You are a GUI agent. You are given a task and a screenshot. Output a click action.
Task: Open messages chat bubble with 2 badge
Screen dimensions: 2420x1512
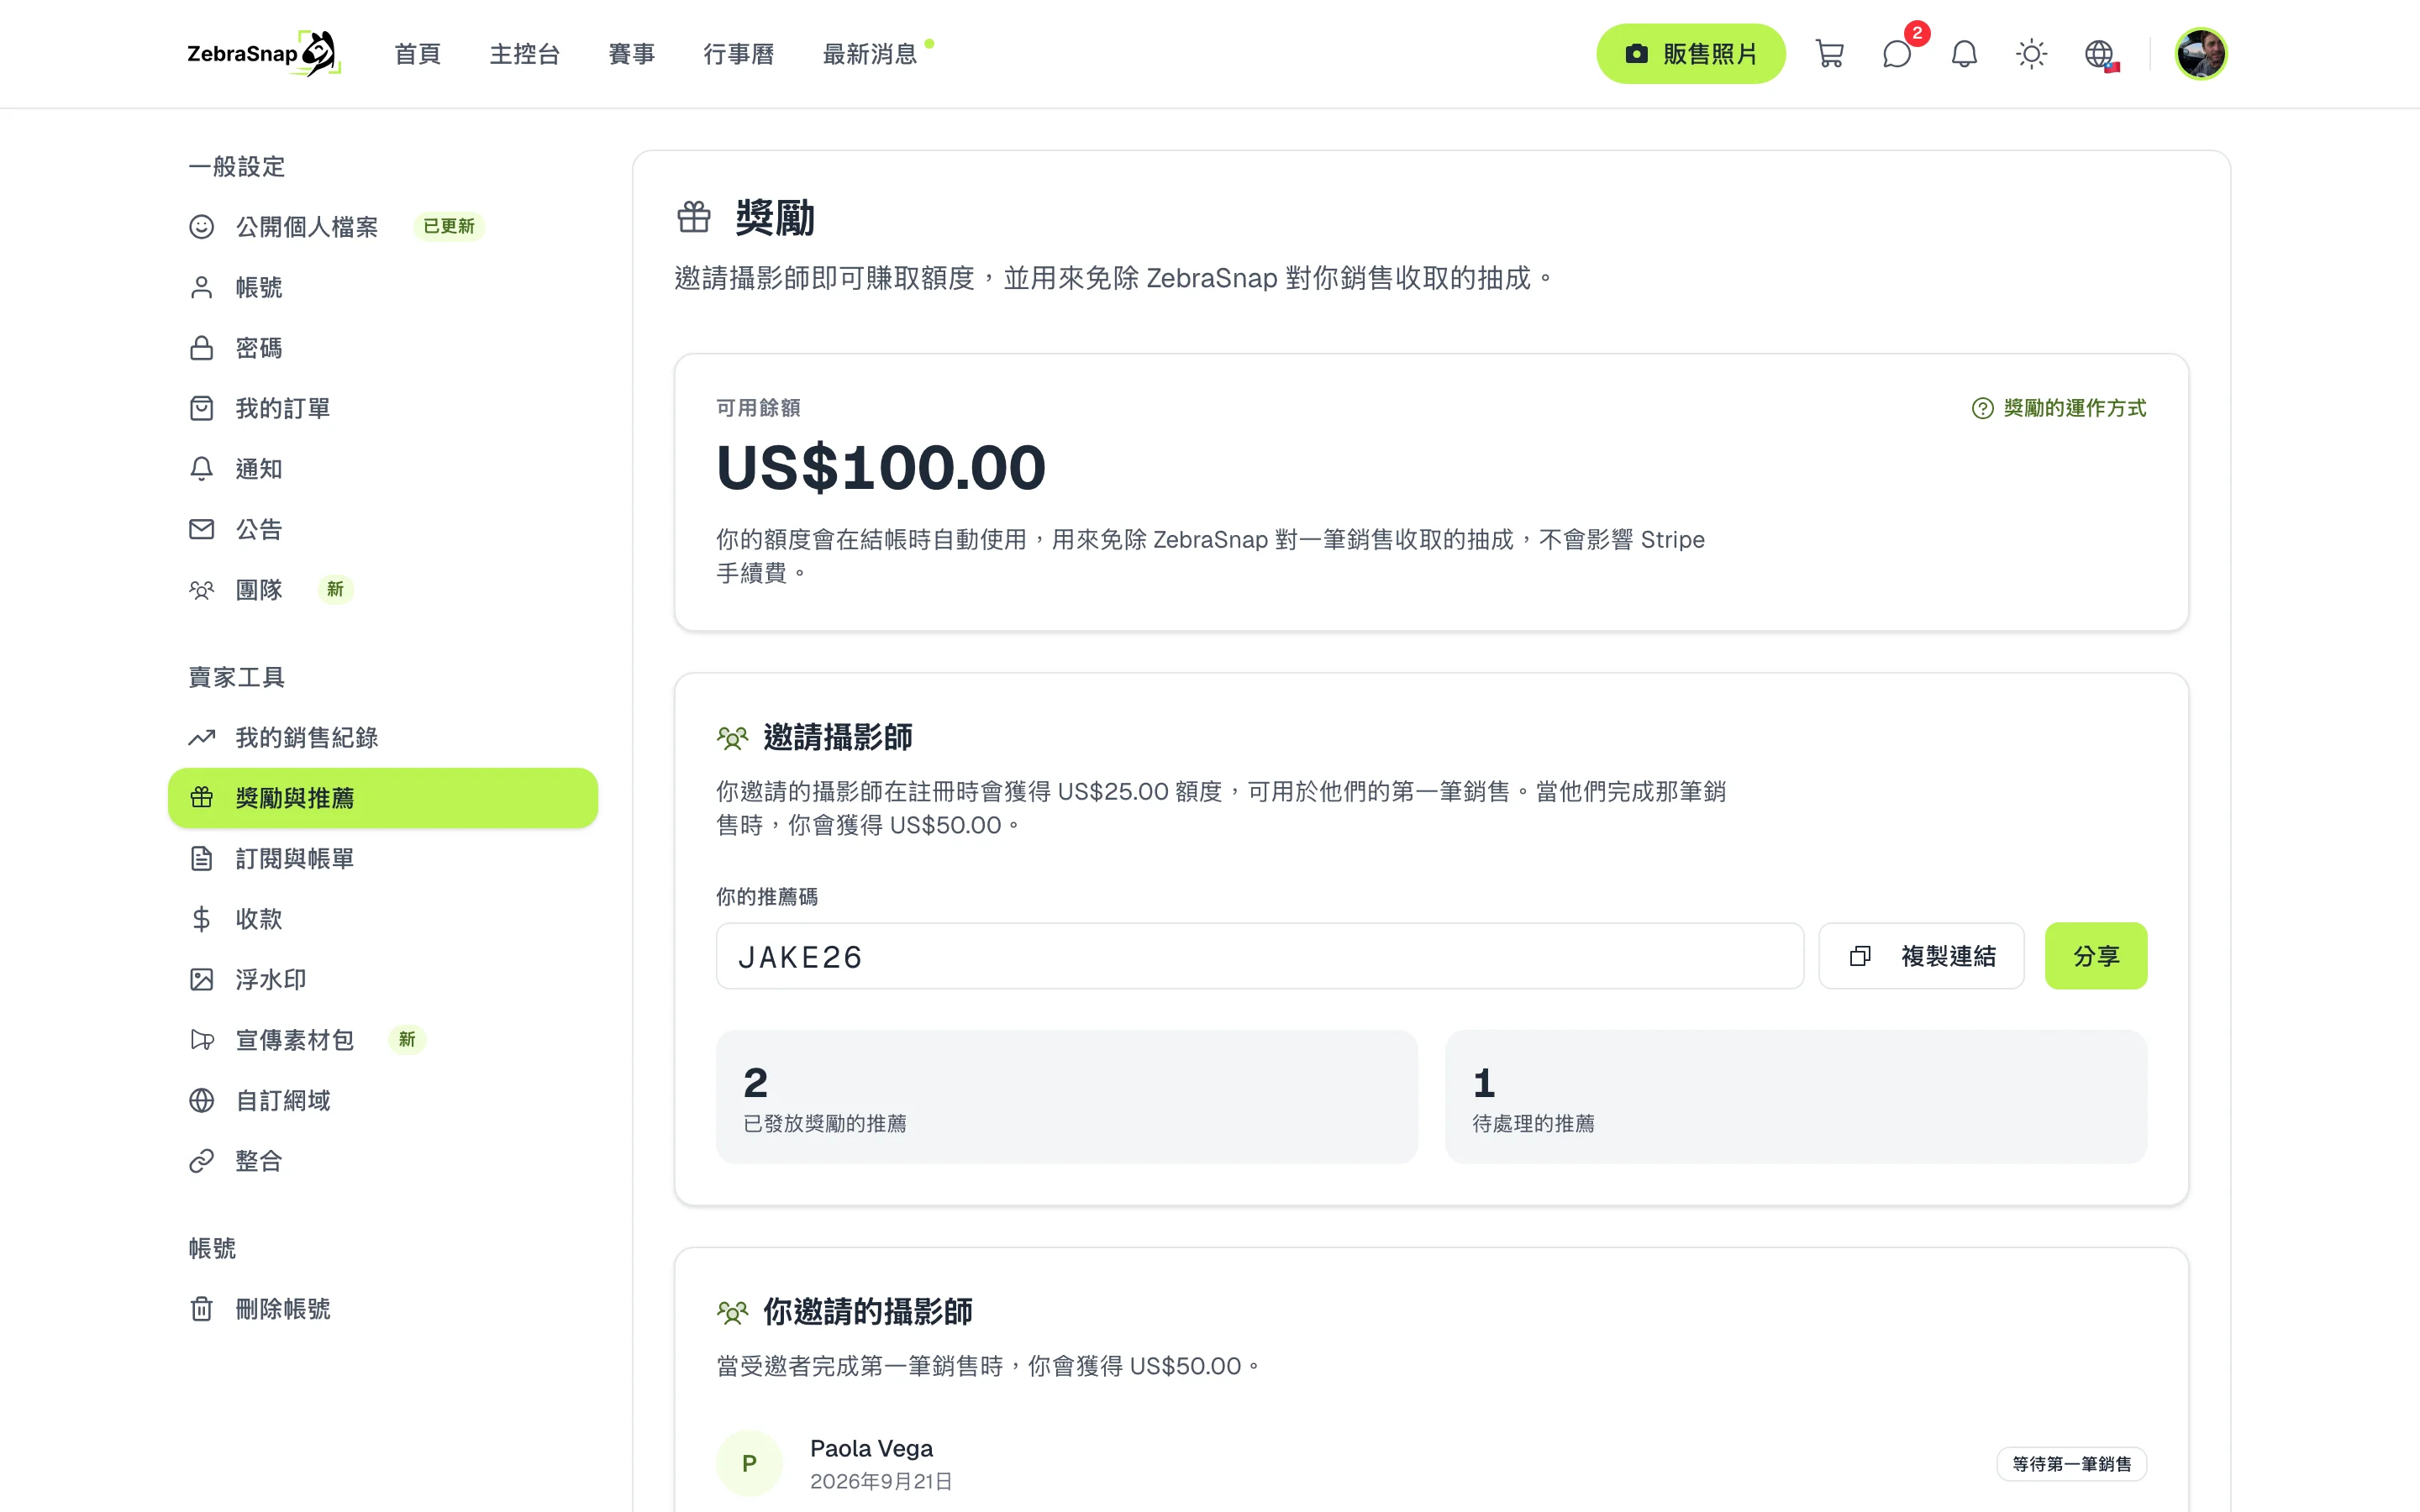[x=1897, y=54]
